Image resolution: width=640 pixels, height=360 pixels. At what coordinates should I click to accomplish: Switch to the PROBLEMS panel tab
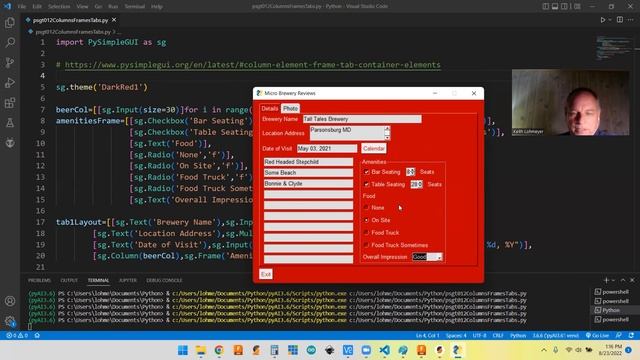click(x=39, y=280)
